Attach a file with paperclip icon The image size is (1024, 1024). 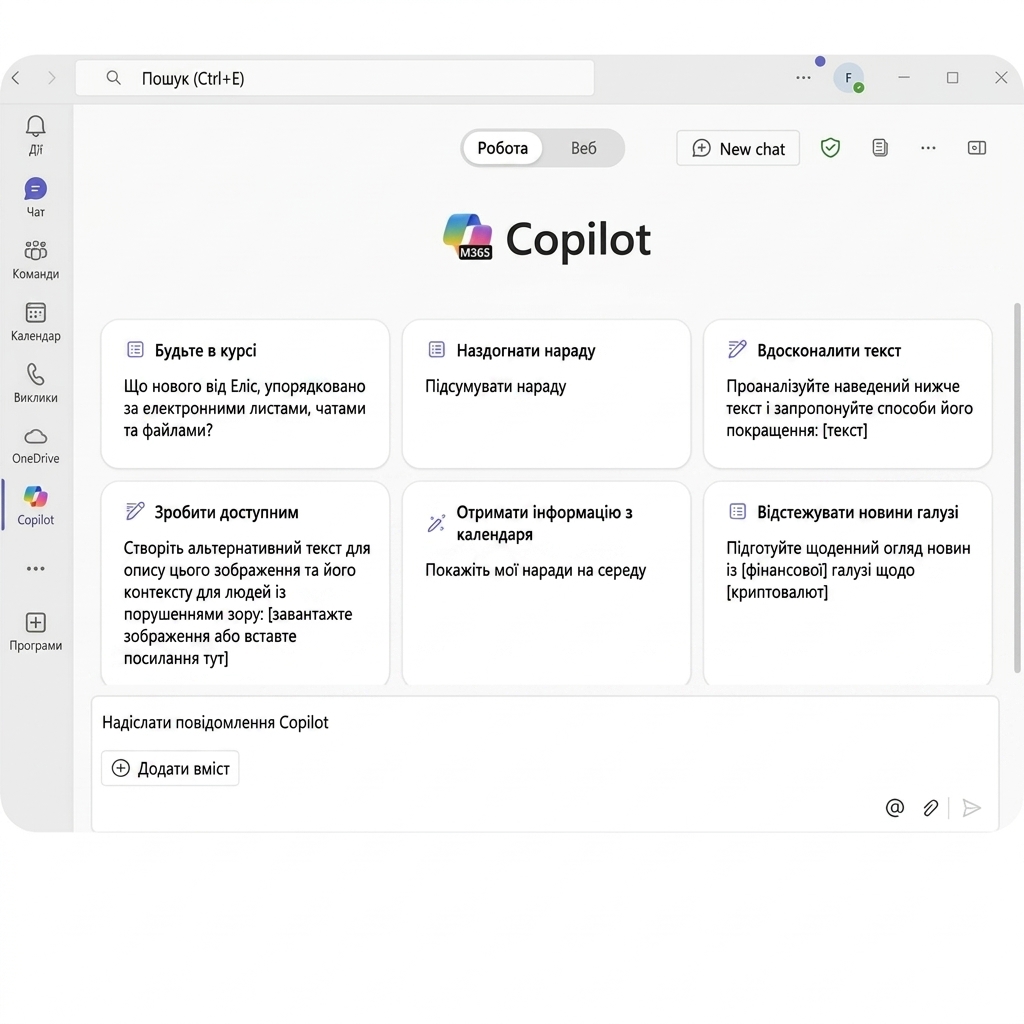click(931, 808)
